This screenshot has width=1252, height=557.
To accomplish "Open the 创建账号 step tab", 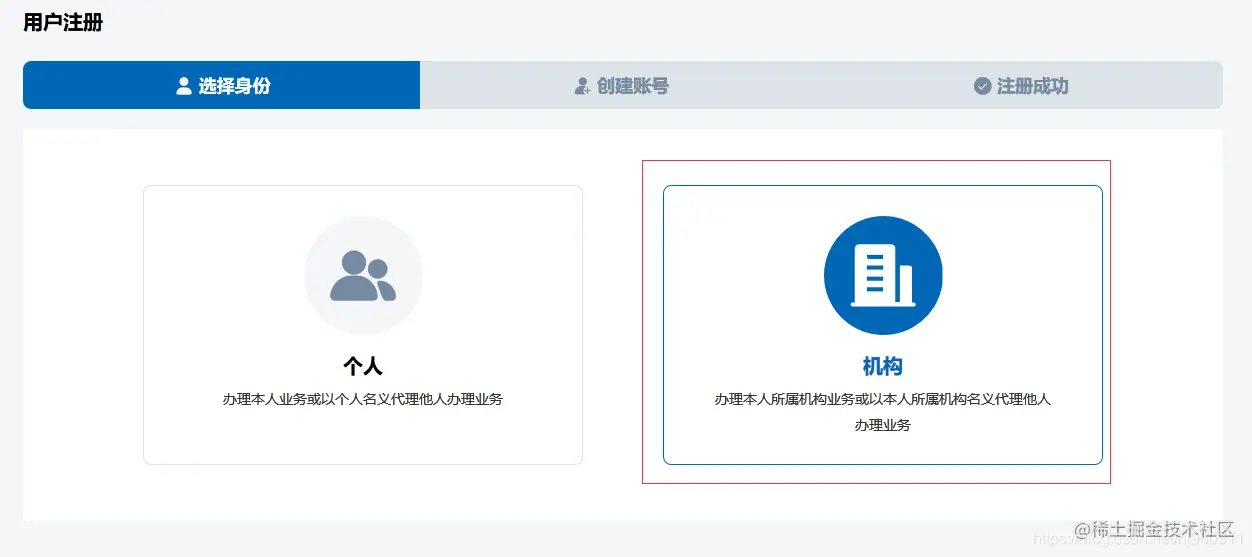I will [x=621, y=85].
